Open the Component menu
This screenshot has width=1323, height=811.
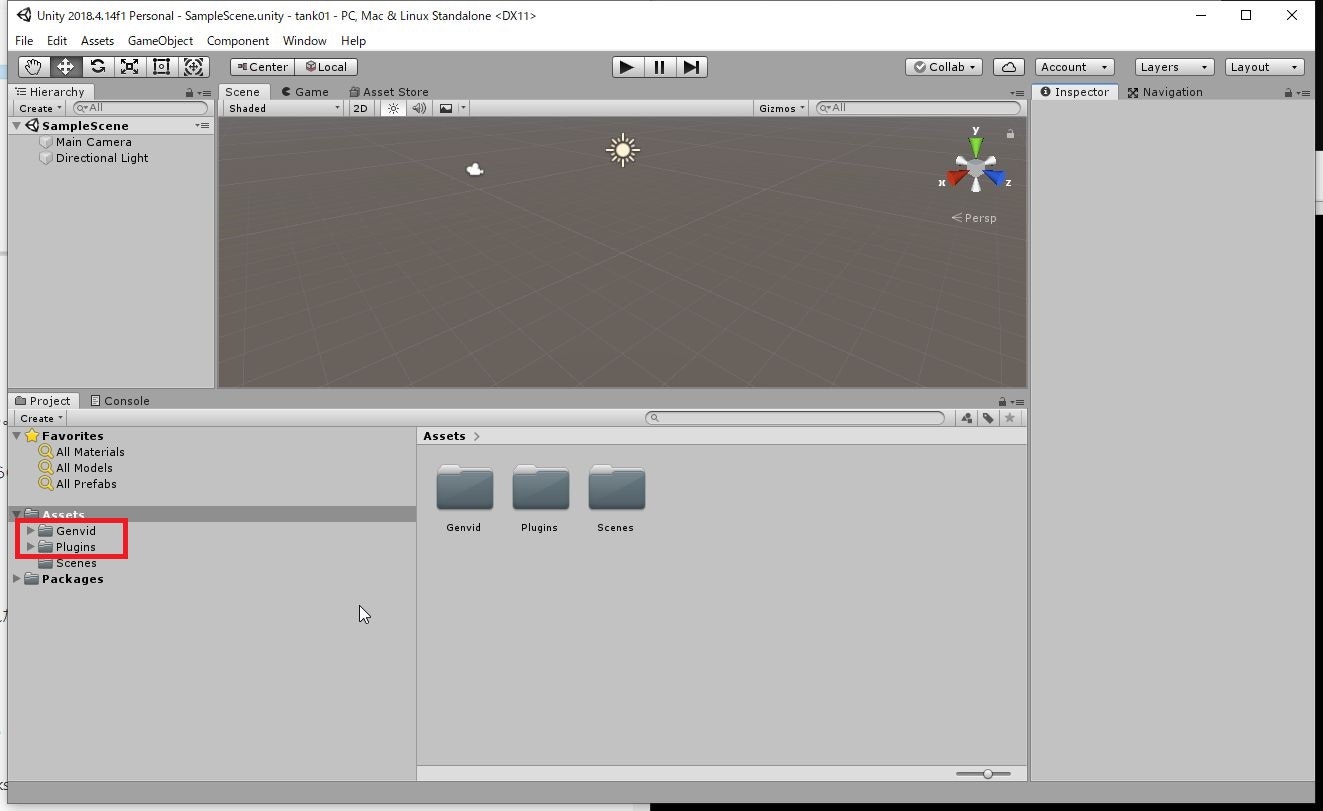pos(237,41)
